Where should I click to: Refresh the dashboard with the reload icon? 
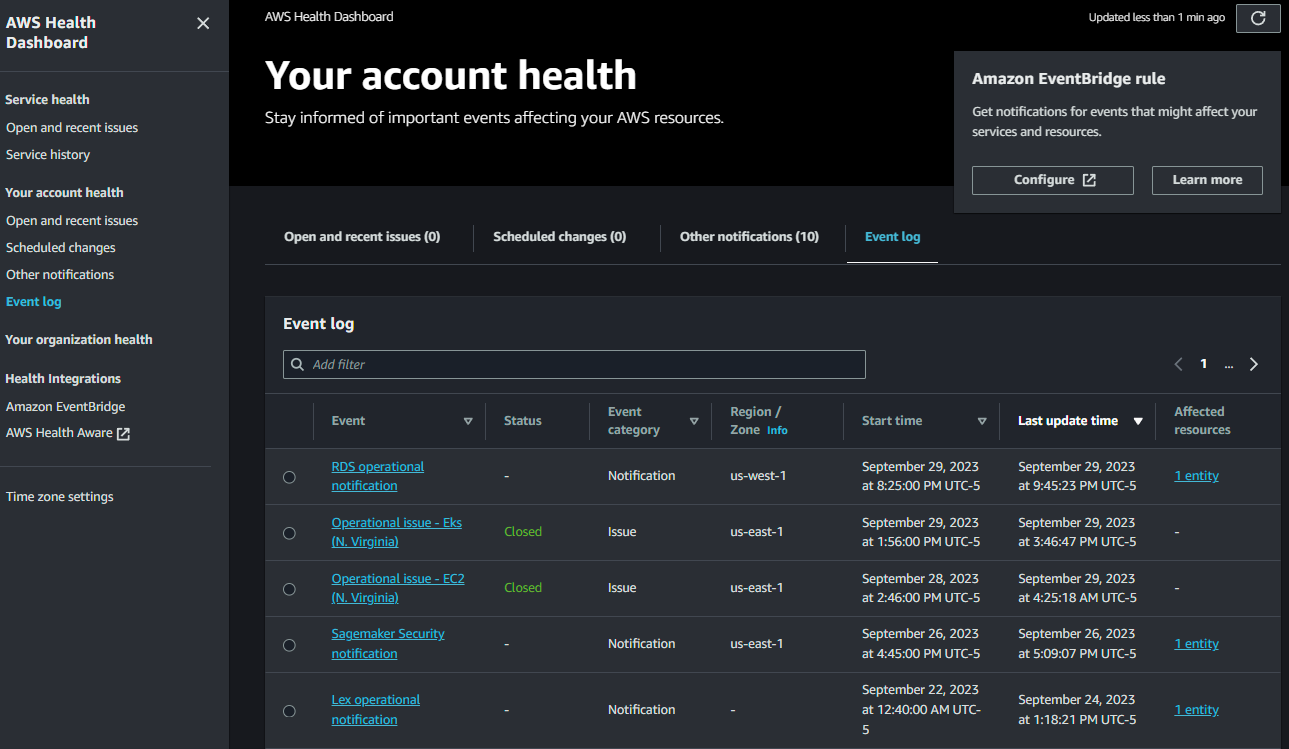[1258, 18]
